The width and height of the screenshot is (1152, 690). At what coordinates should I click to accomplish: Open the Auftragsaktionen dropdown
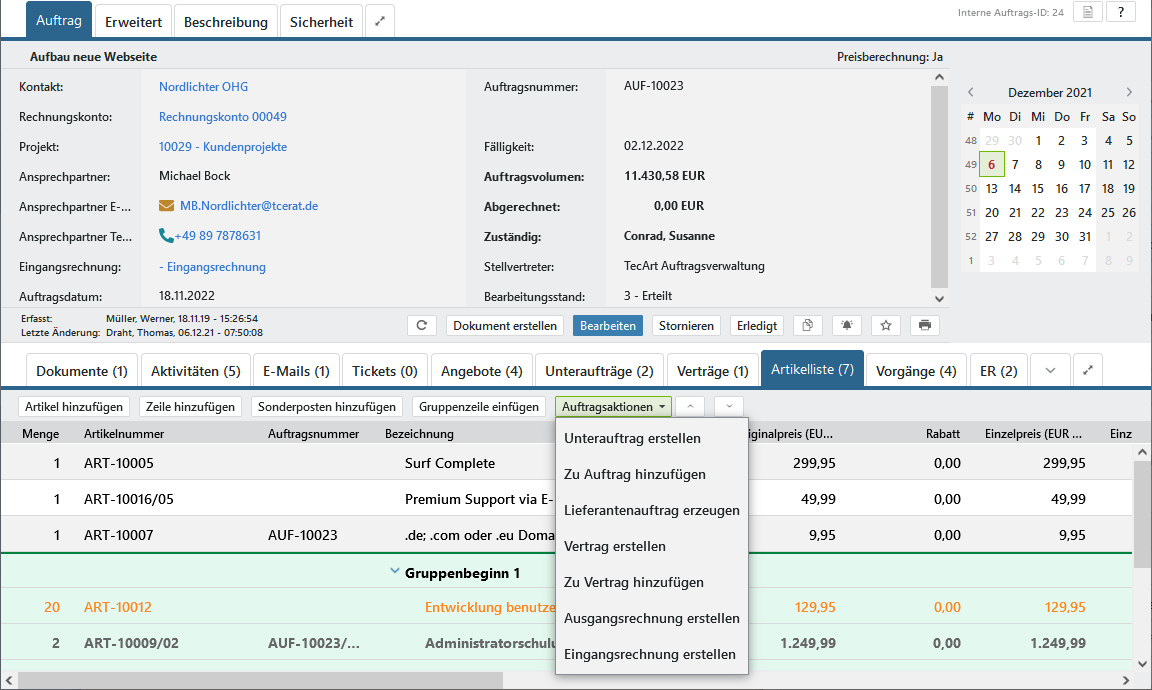(x=613, y=407)
